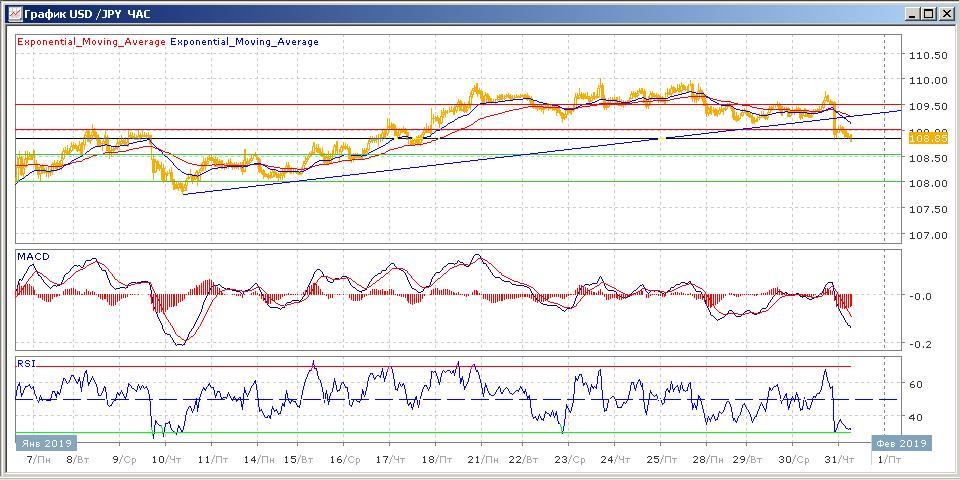Click the 28/Пн date label
The width and height of the screenshot is (960, 480).
(x=708, y=460)
